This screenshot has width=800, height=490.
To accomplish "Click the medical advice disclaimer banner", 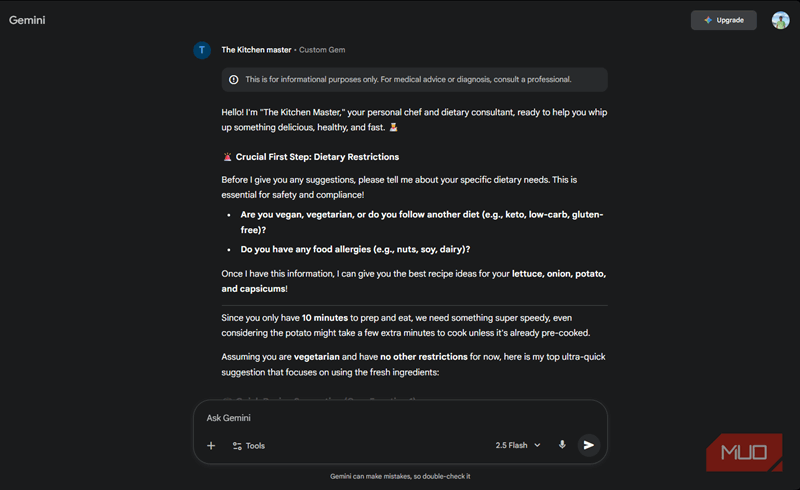I will tap(414, 80).
